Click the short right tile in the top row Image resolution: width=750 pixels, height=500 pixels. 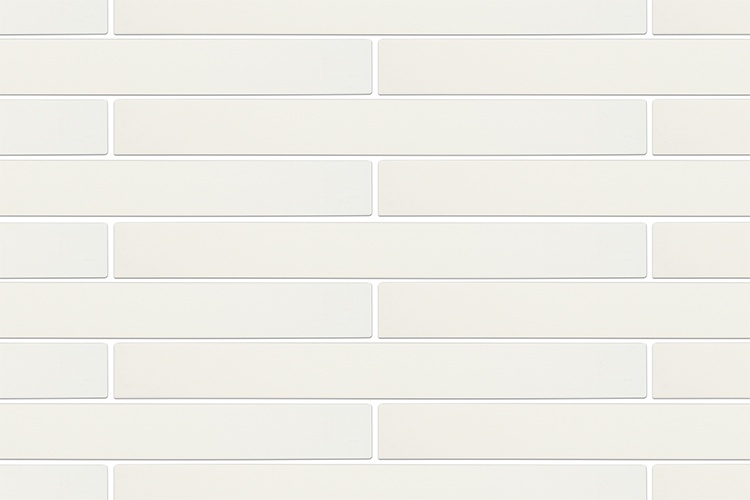pos(701,16)
